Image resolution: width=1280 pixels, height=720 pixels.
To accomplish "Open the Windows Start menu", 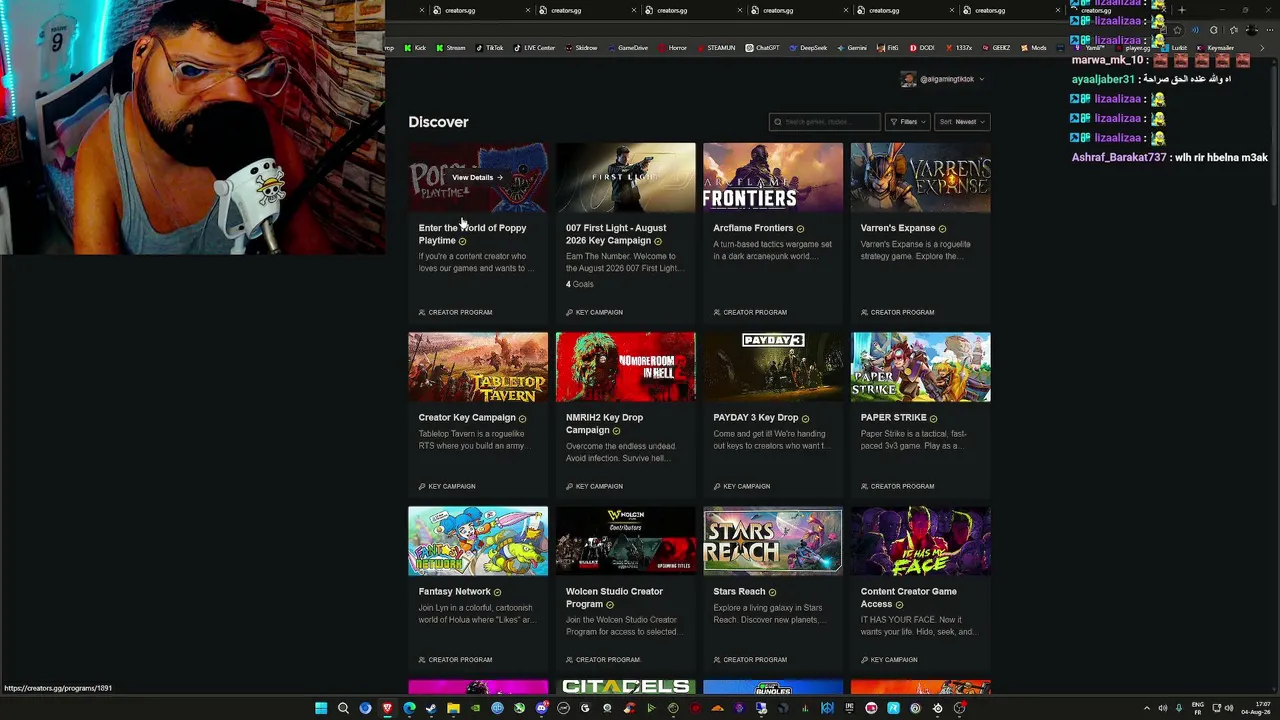I will click(x=321, y=708).
